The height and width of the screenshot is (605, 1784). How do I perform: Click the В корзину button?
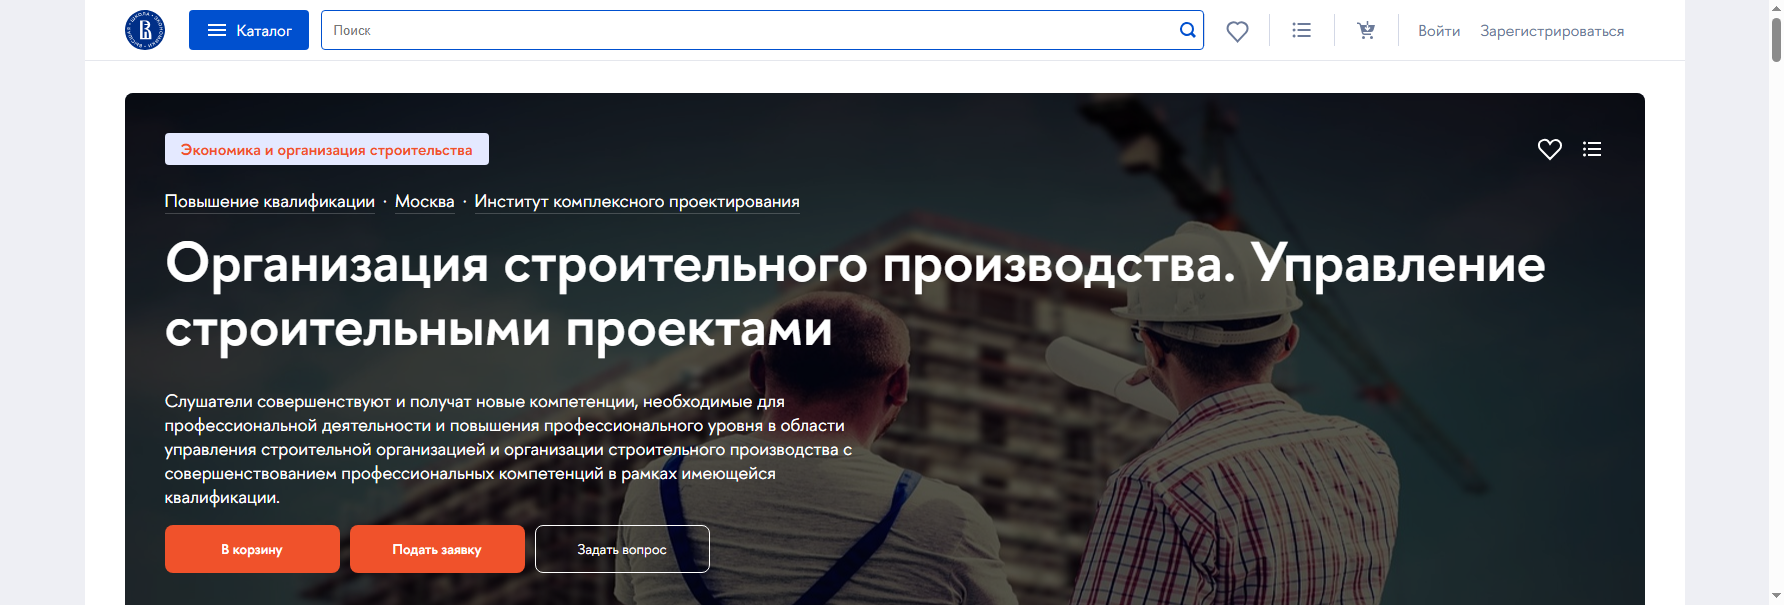tap(252, 549)
